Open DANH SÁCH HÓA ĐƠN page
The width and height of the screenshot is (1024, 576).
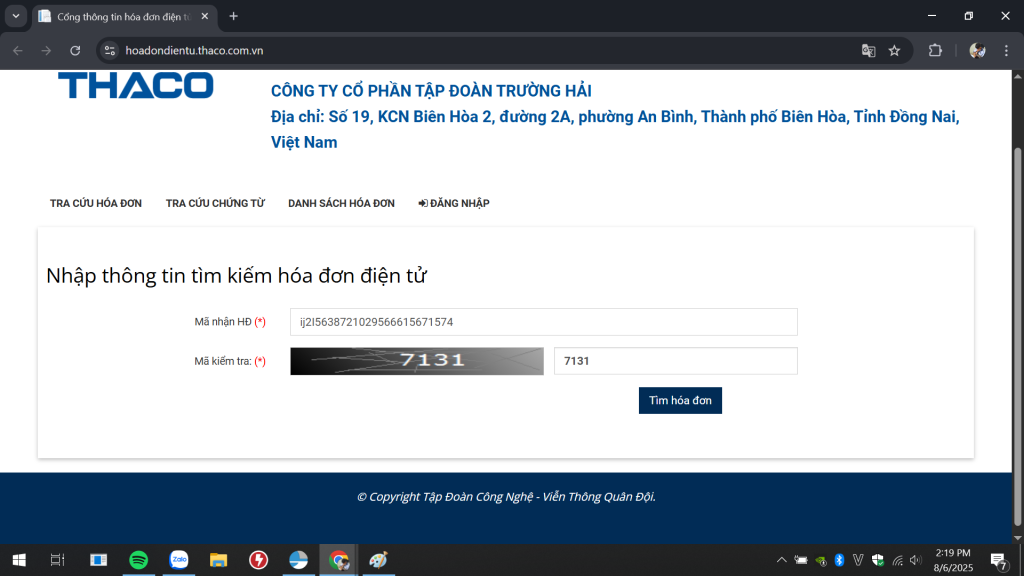[341, 203]
